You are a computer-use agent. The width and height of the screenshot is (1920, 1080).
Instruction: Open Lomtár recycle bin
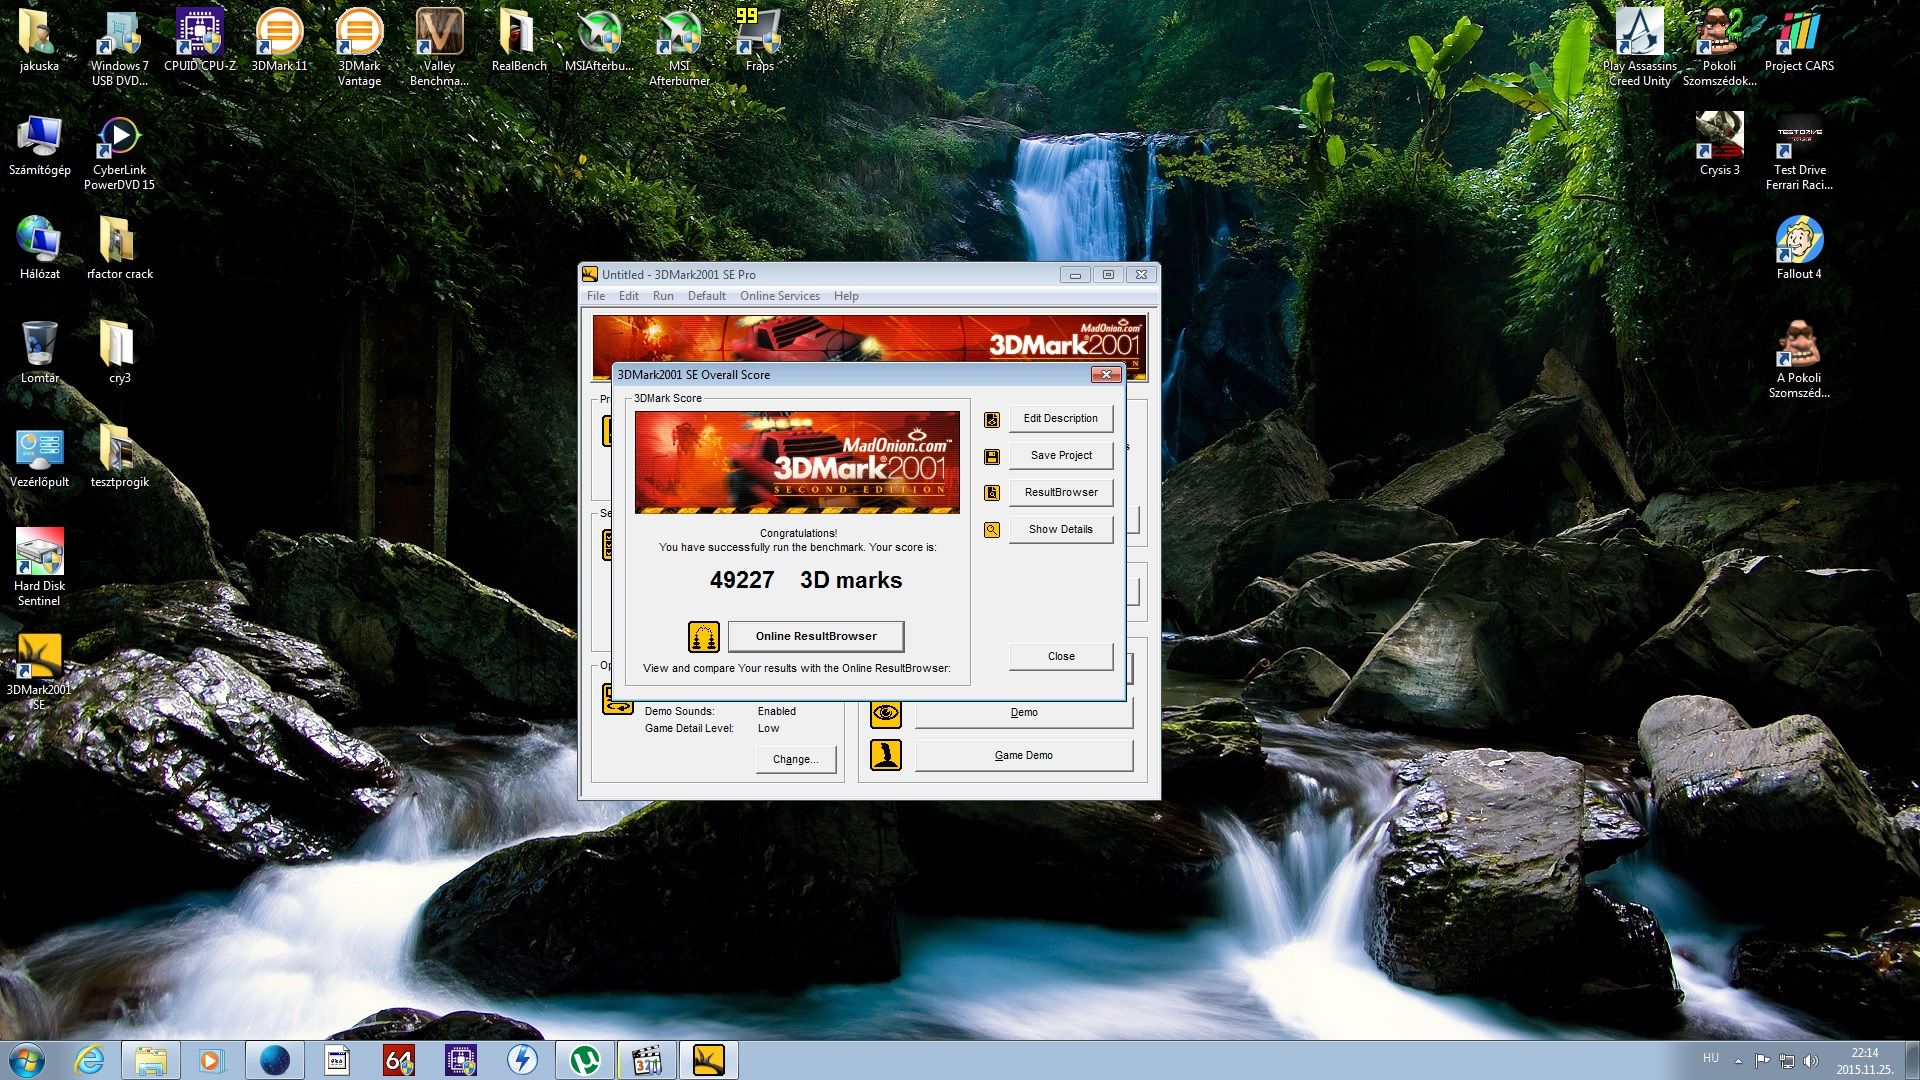[x=39, y=354]
